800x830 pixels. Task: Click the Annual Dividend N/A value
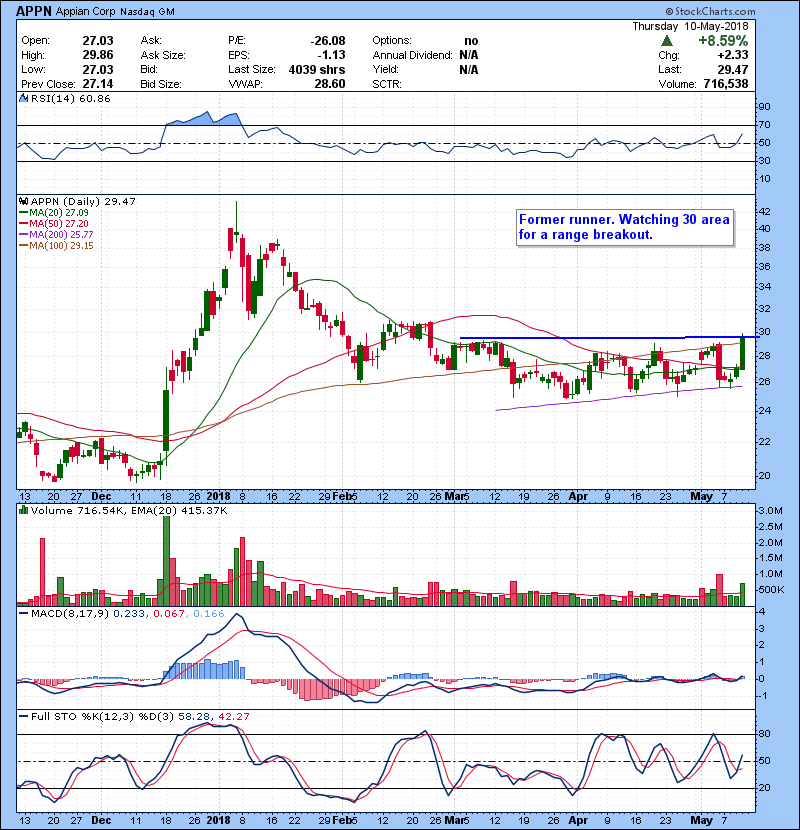click(x=469, y=55)
